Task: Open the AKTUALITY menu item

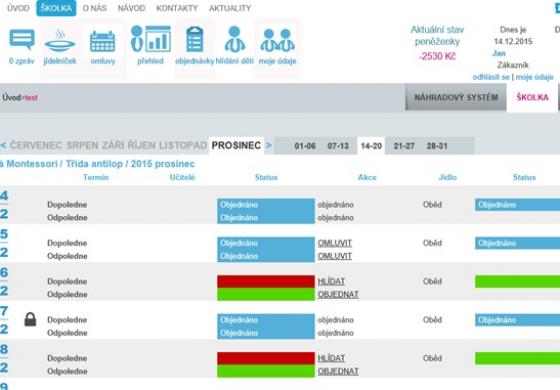Action: click(x=230, y=8)
